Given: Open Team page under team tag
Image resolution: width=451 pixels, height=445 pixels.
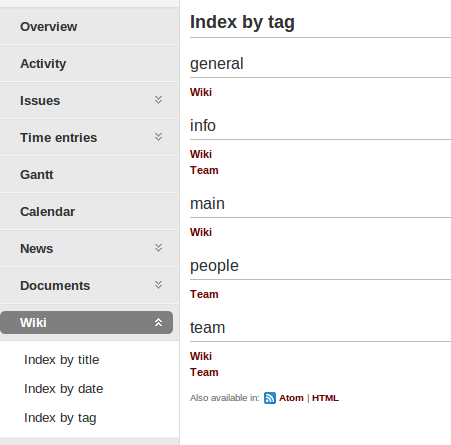Looking at the screenshot, I should [x=204, y=372].
